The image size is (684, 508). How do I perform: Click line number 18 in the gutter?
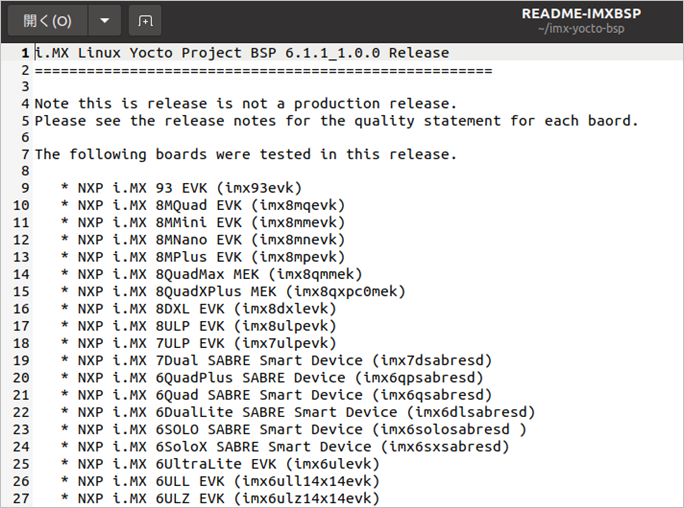click(20, 343)
